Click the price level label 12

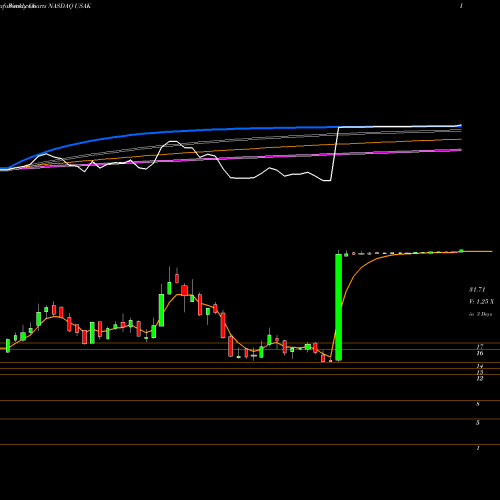480,379
